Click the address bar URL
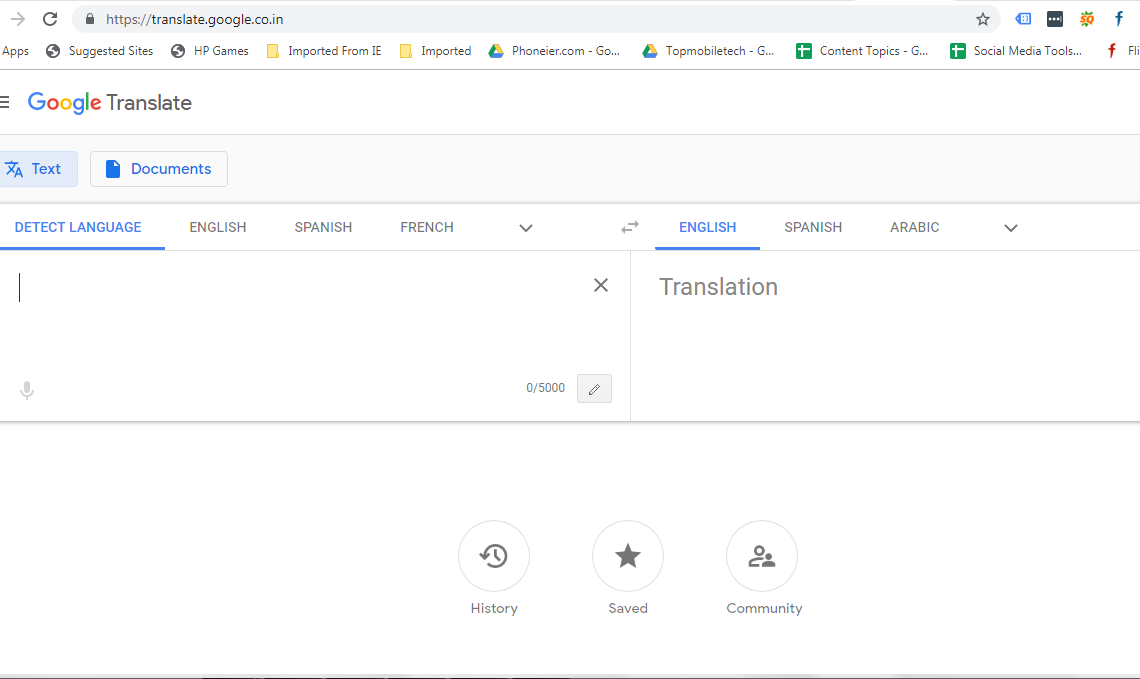1140x679 pixels. click(195, 20)
